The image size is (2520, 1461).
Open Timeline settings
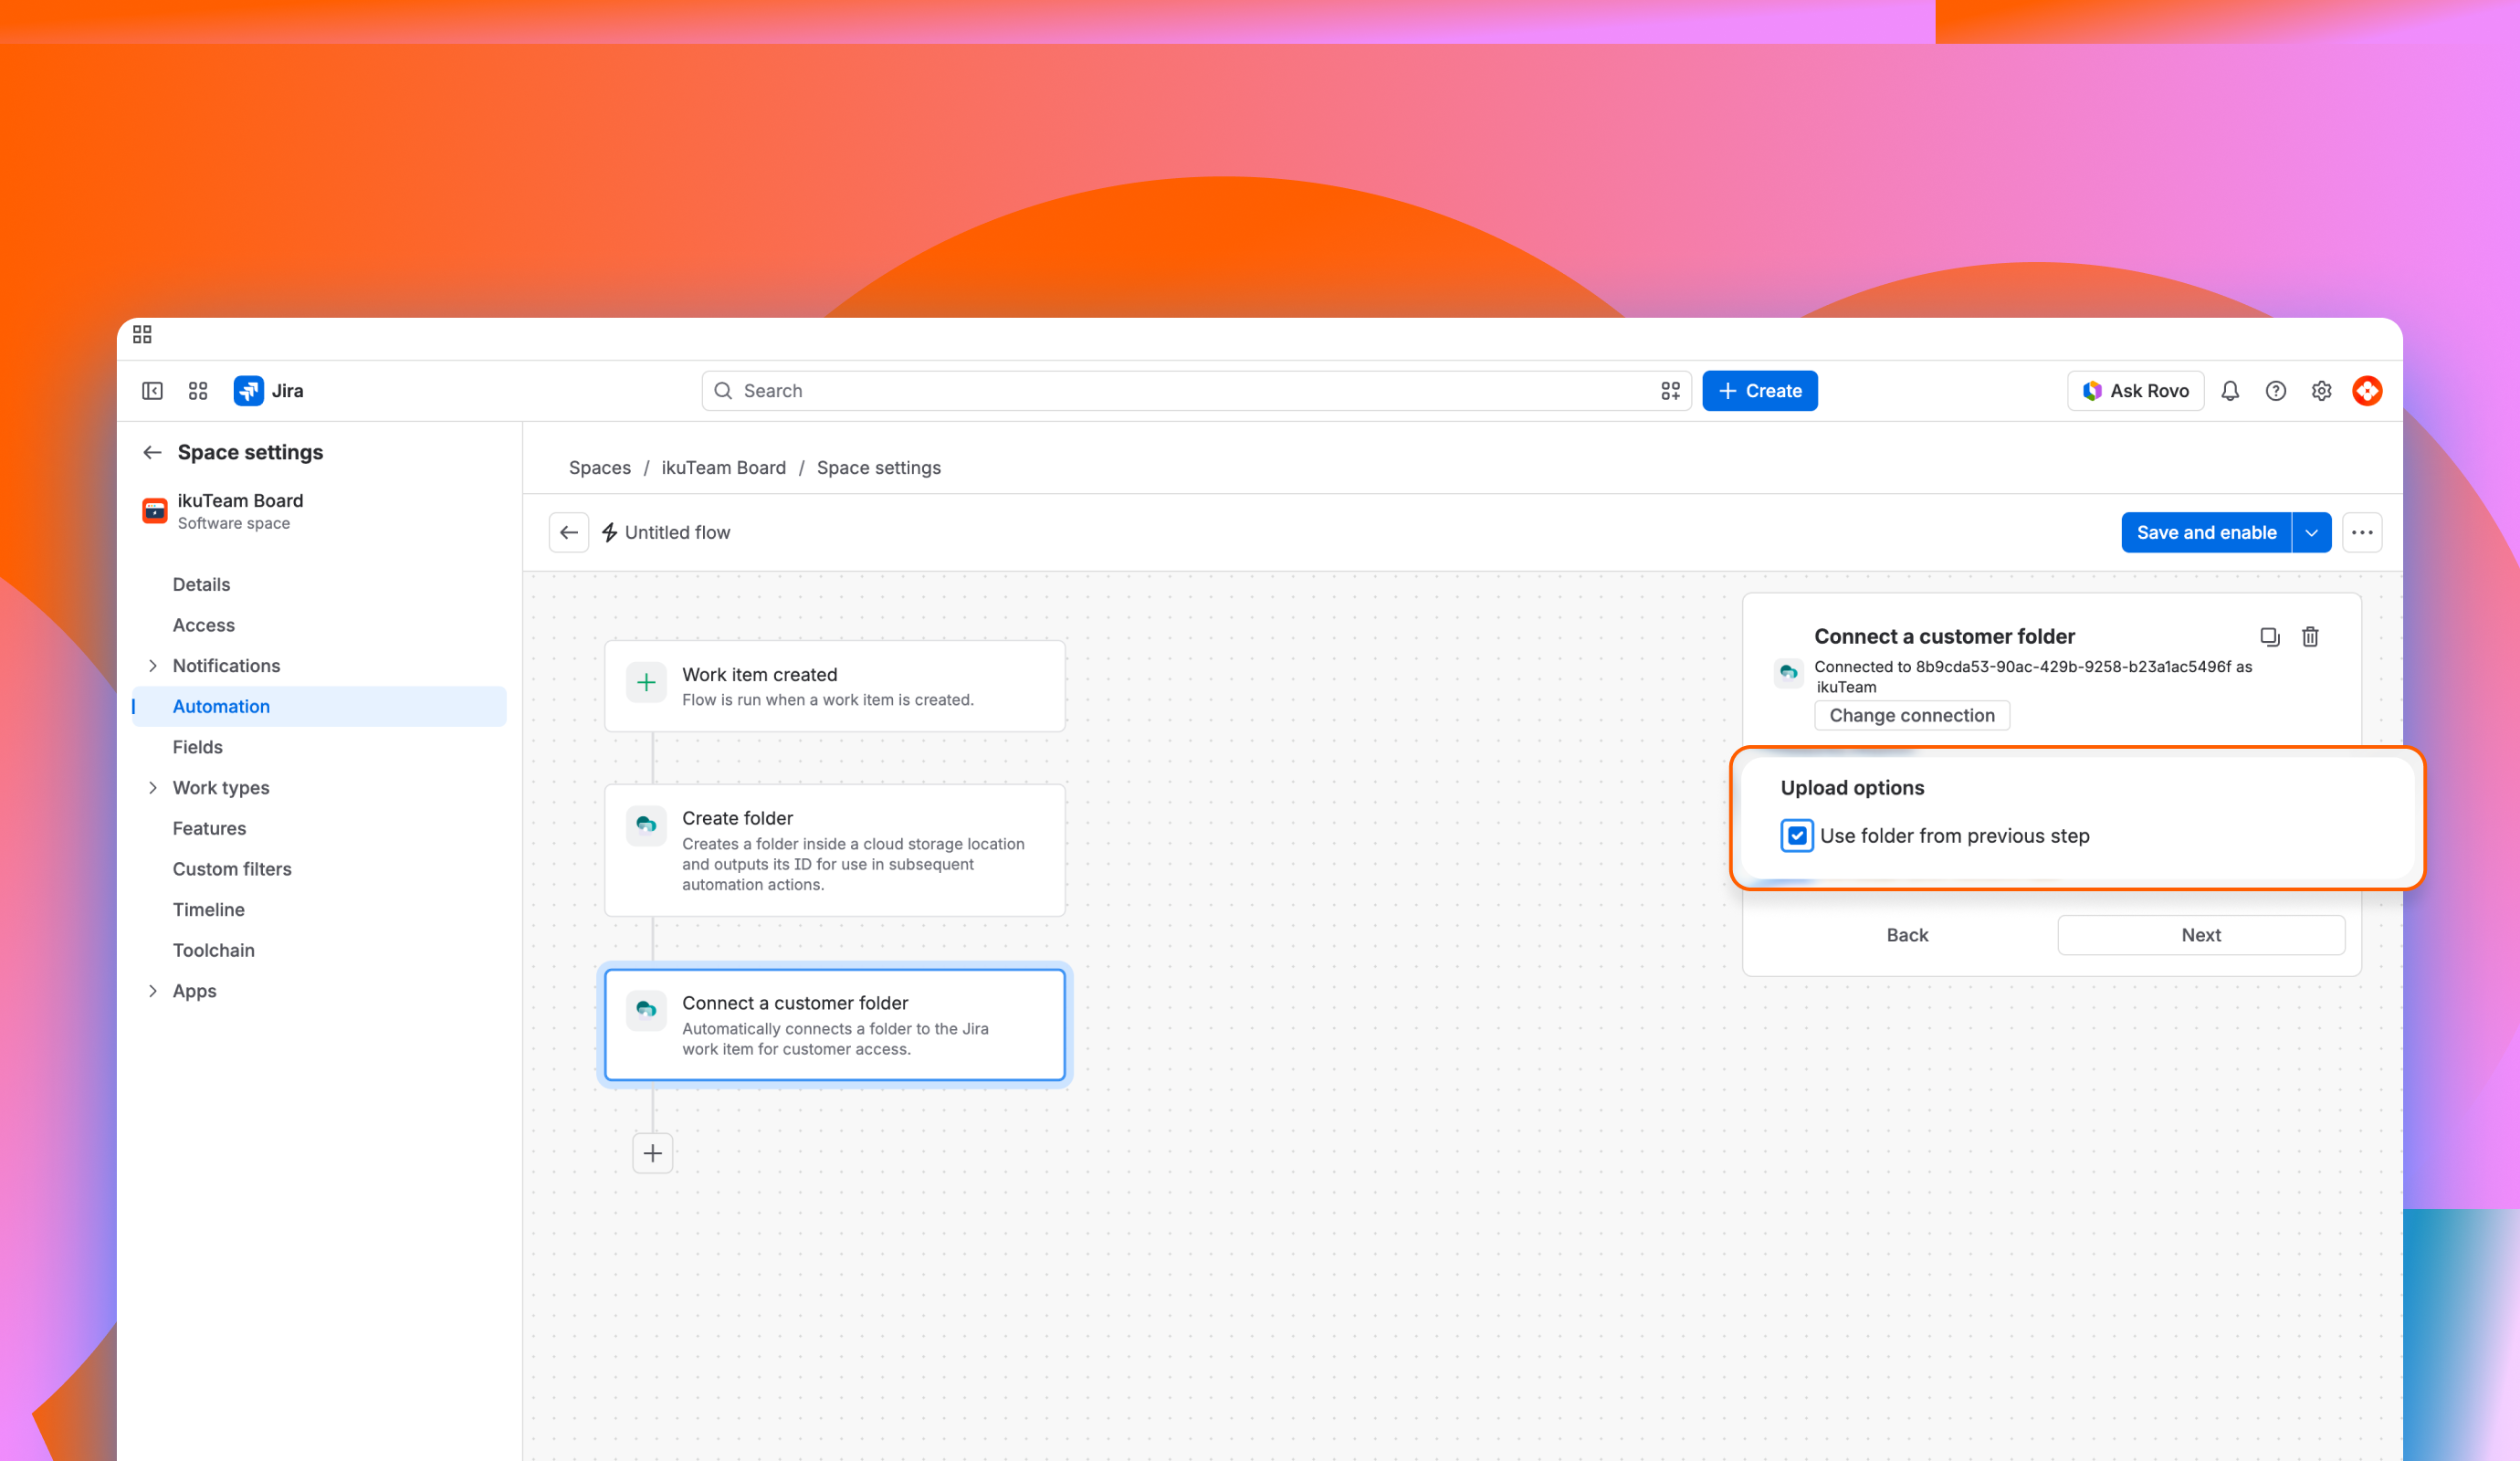pyautogui.click(x=209, y=909)
